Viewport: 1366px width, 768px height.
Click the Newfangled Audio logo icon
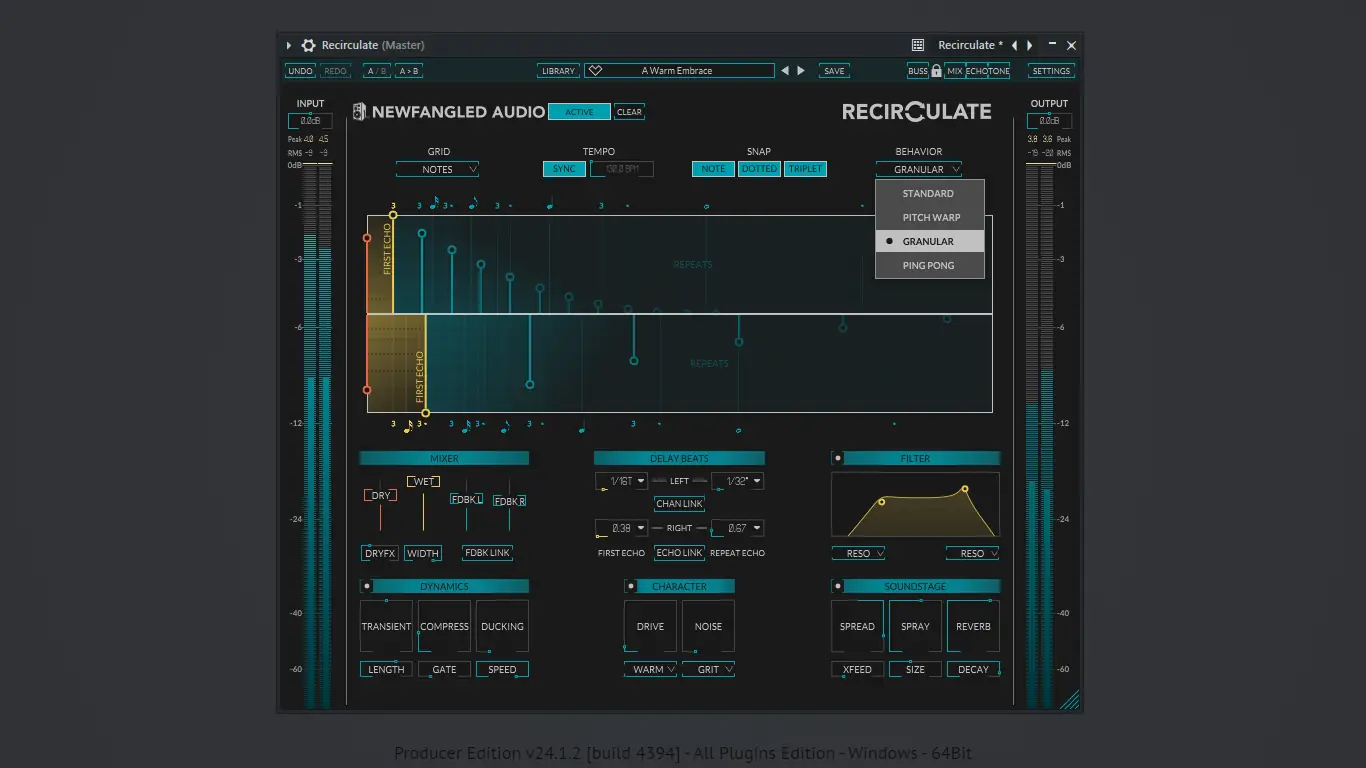point(360,112)
